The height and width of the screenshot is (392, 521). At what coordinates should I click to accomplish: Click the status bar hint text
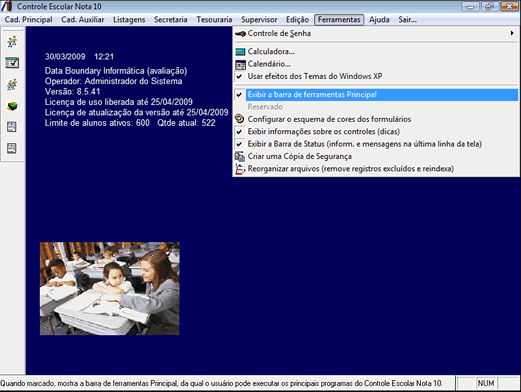click(x=221, y=383)
